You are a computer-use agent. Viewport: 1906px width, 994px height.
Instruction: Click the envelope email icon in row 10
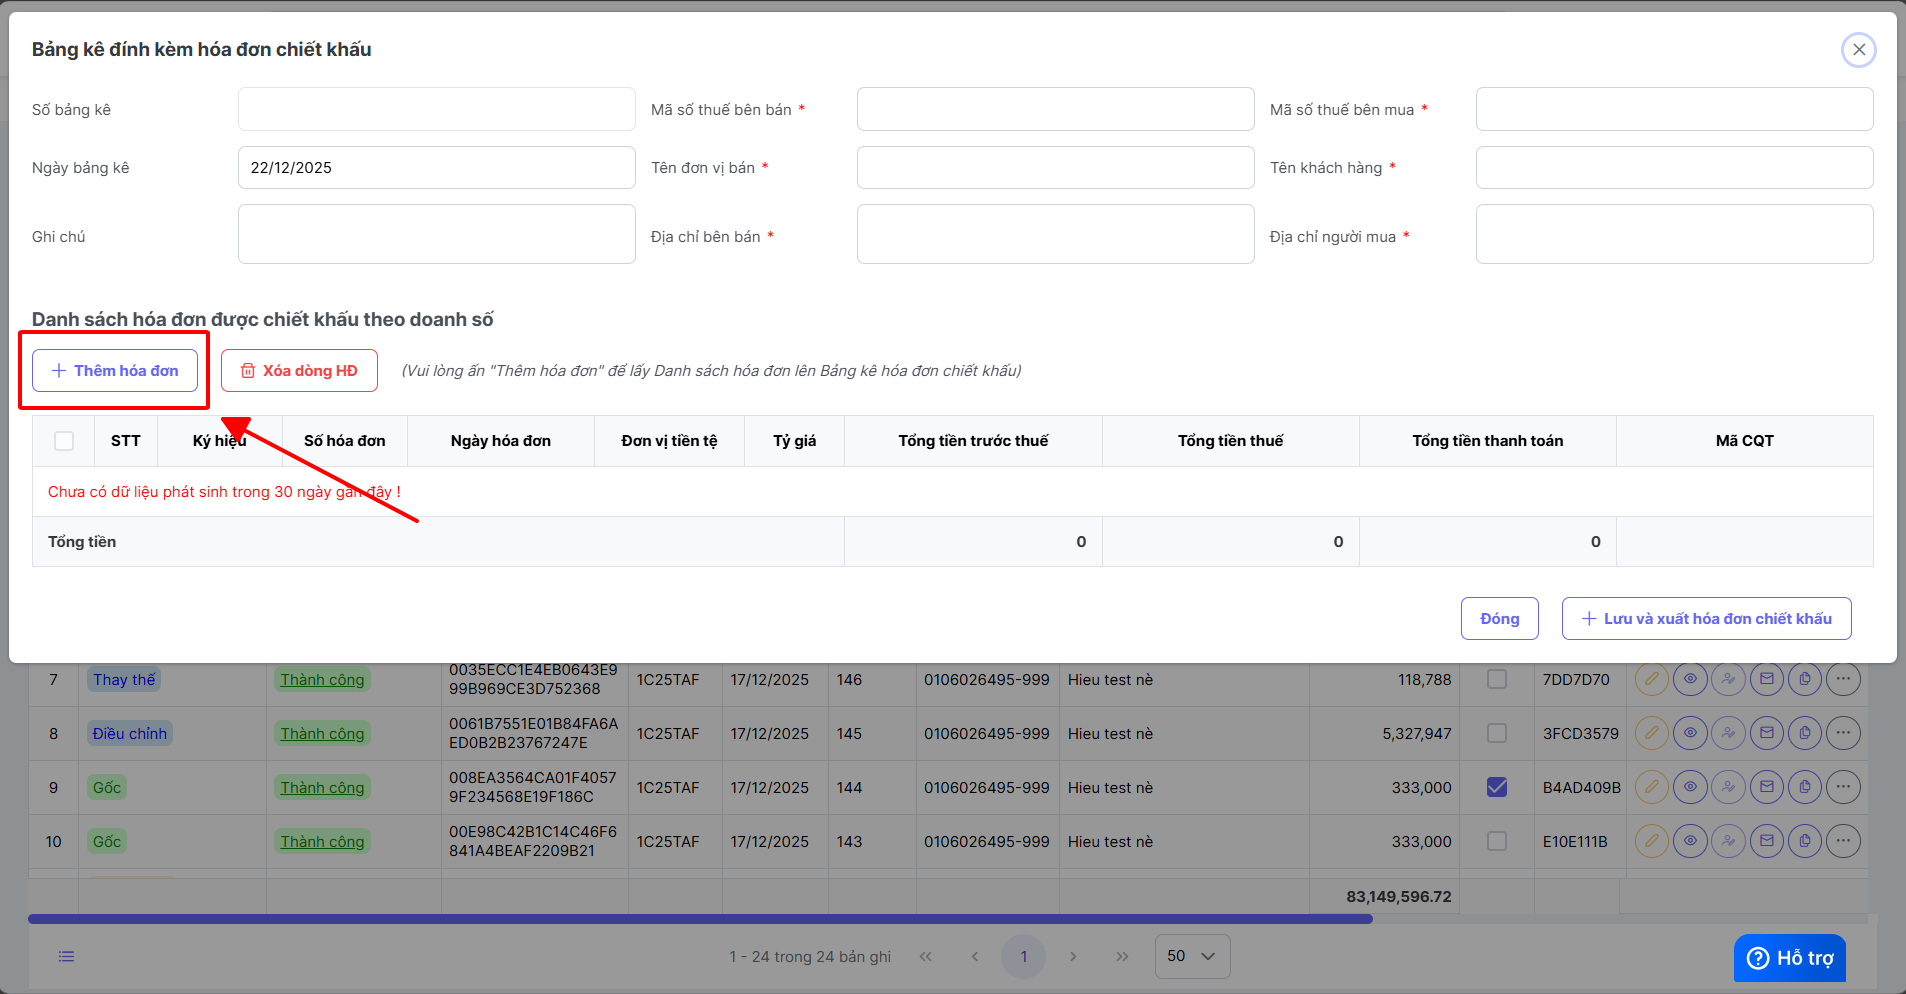click(1767, 842)
